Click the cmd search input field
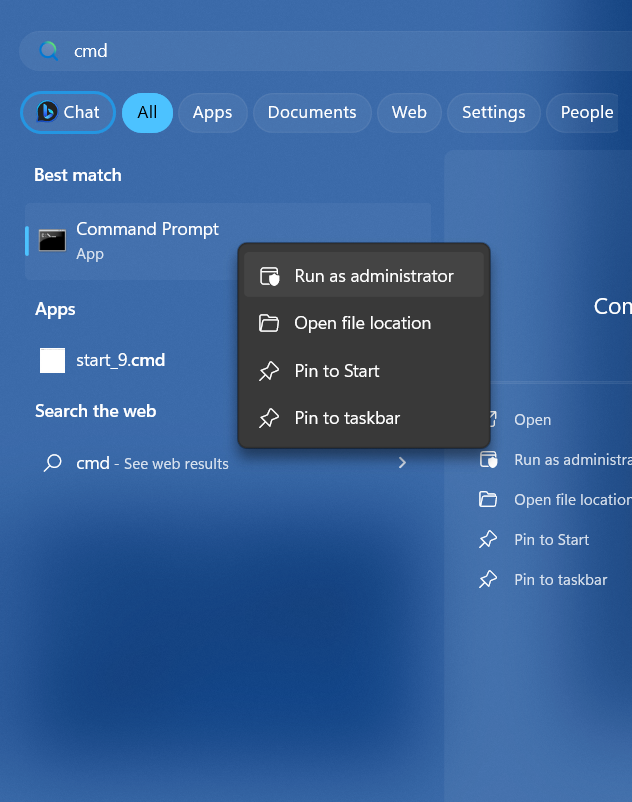Image resolution: width=632 pixels, height=802 pixels. coord(327,51)
